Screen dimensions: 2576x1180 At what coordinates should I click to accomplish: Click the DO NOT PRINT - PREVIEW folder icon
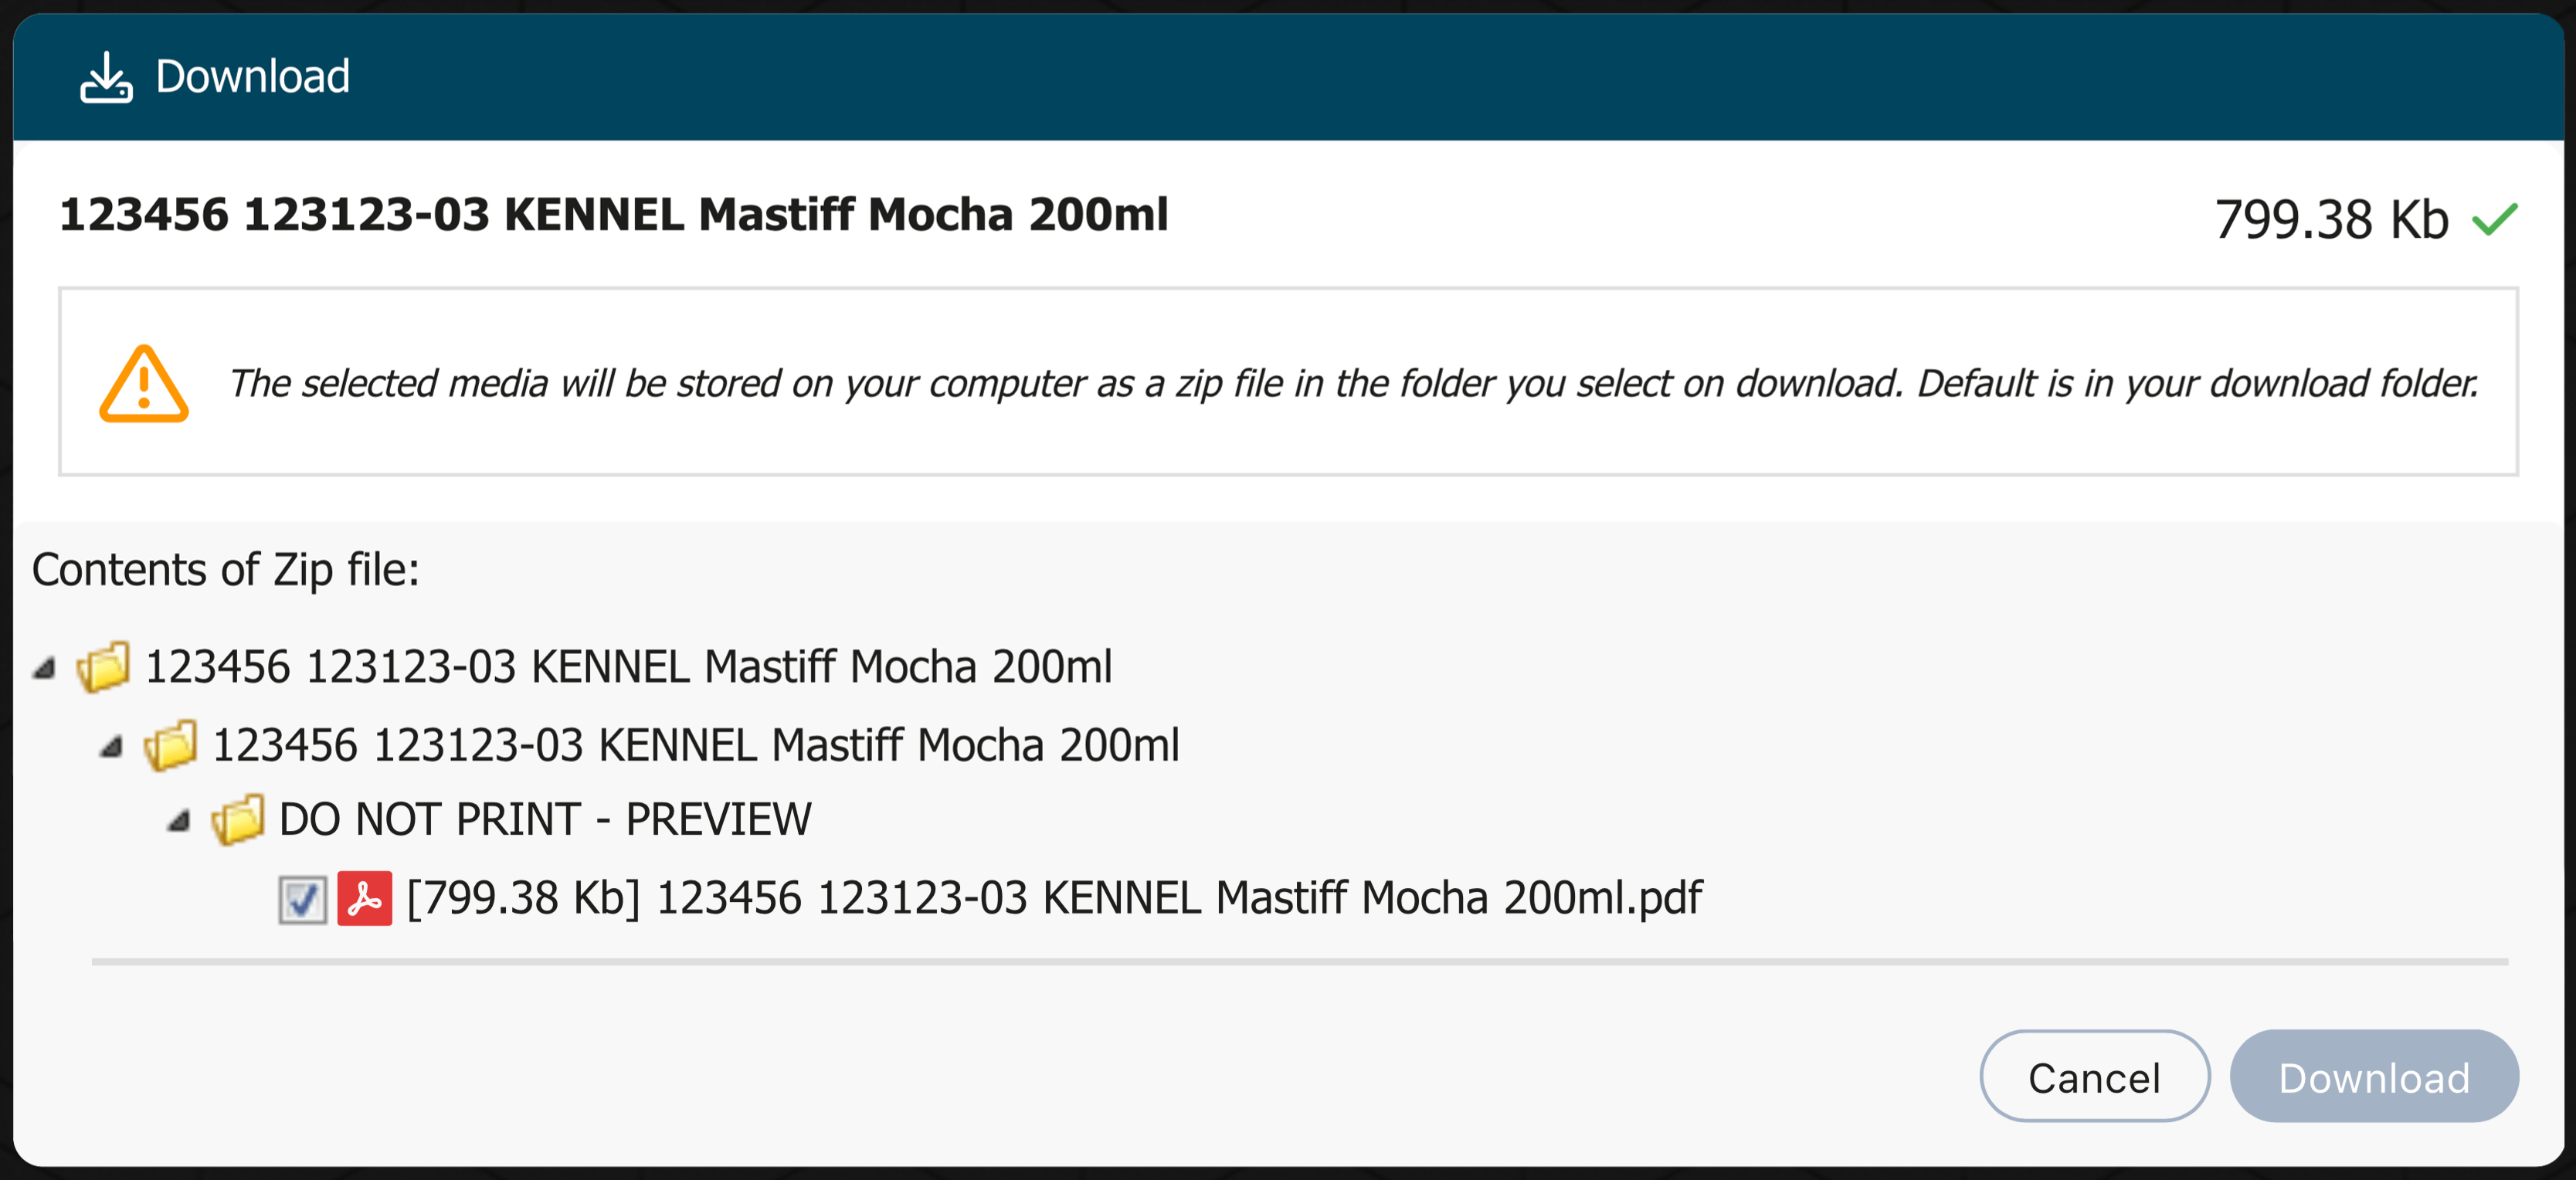click(238, 820)
